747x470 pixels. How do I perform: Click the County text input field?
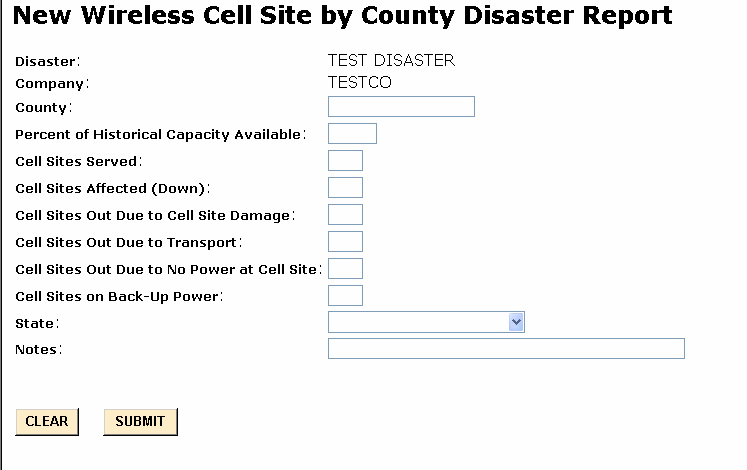coord(401,107)
